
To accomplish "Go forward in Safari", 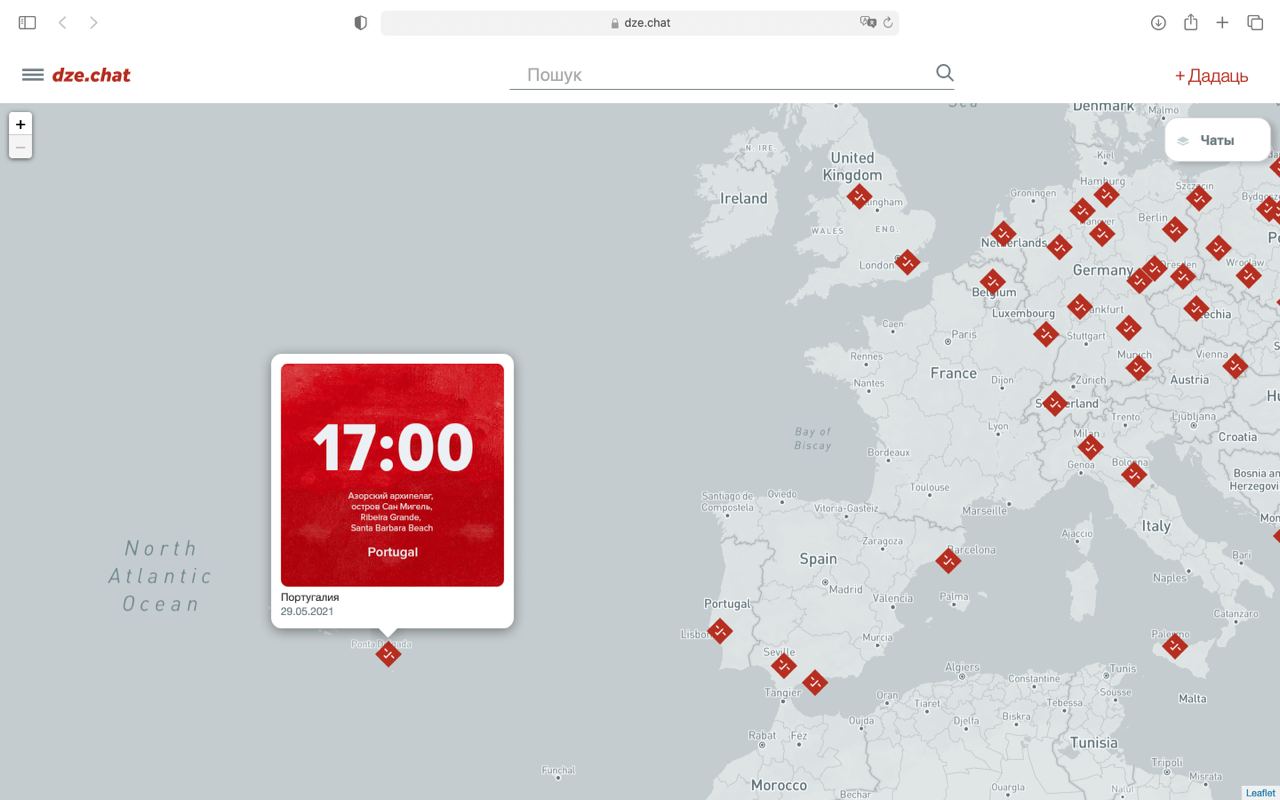I will [x=94, y=22].
